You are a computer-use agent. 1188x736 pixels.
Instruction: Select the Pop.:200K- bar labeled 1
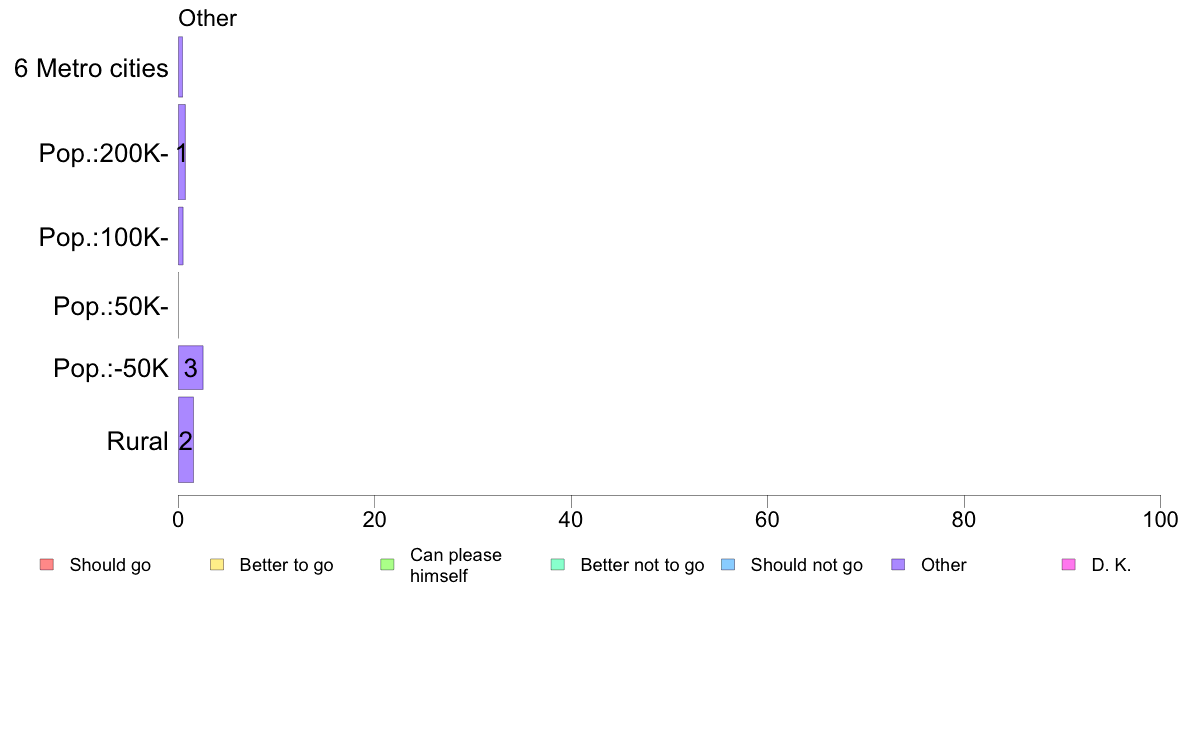pos(182,152)
